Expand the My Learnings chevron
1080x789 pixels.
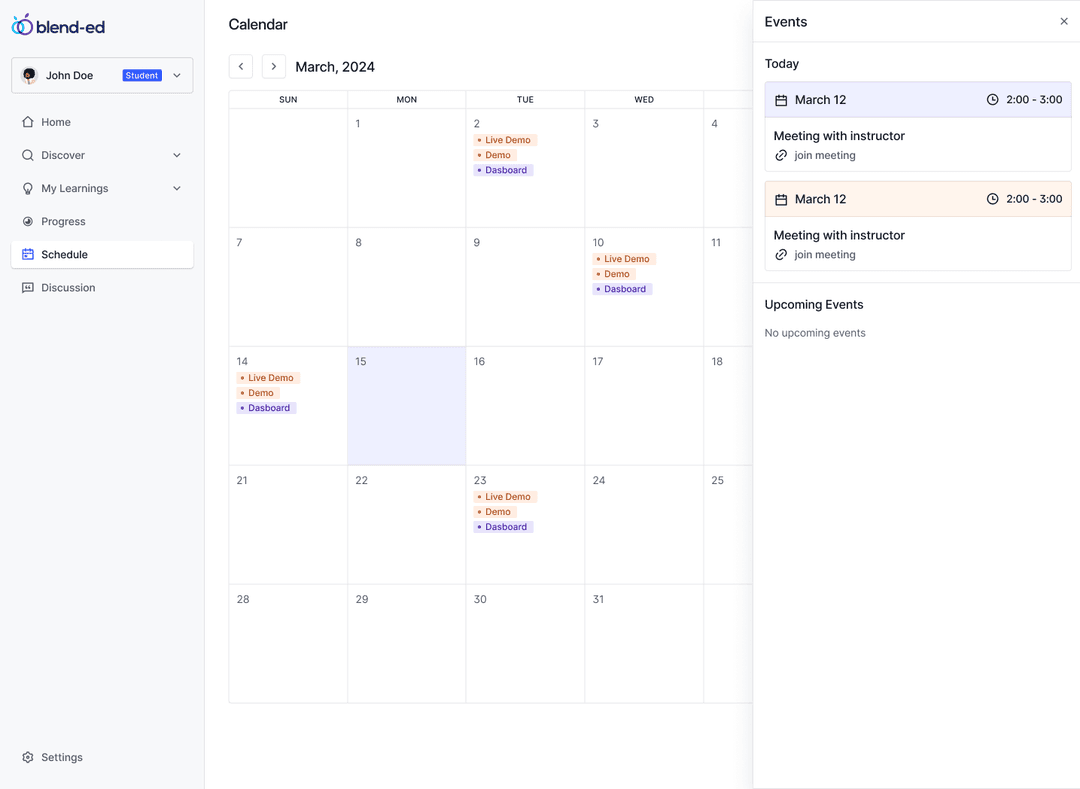[x=177, y=188]
